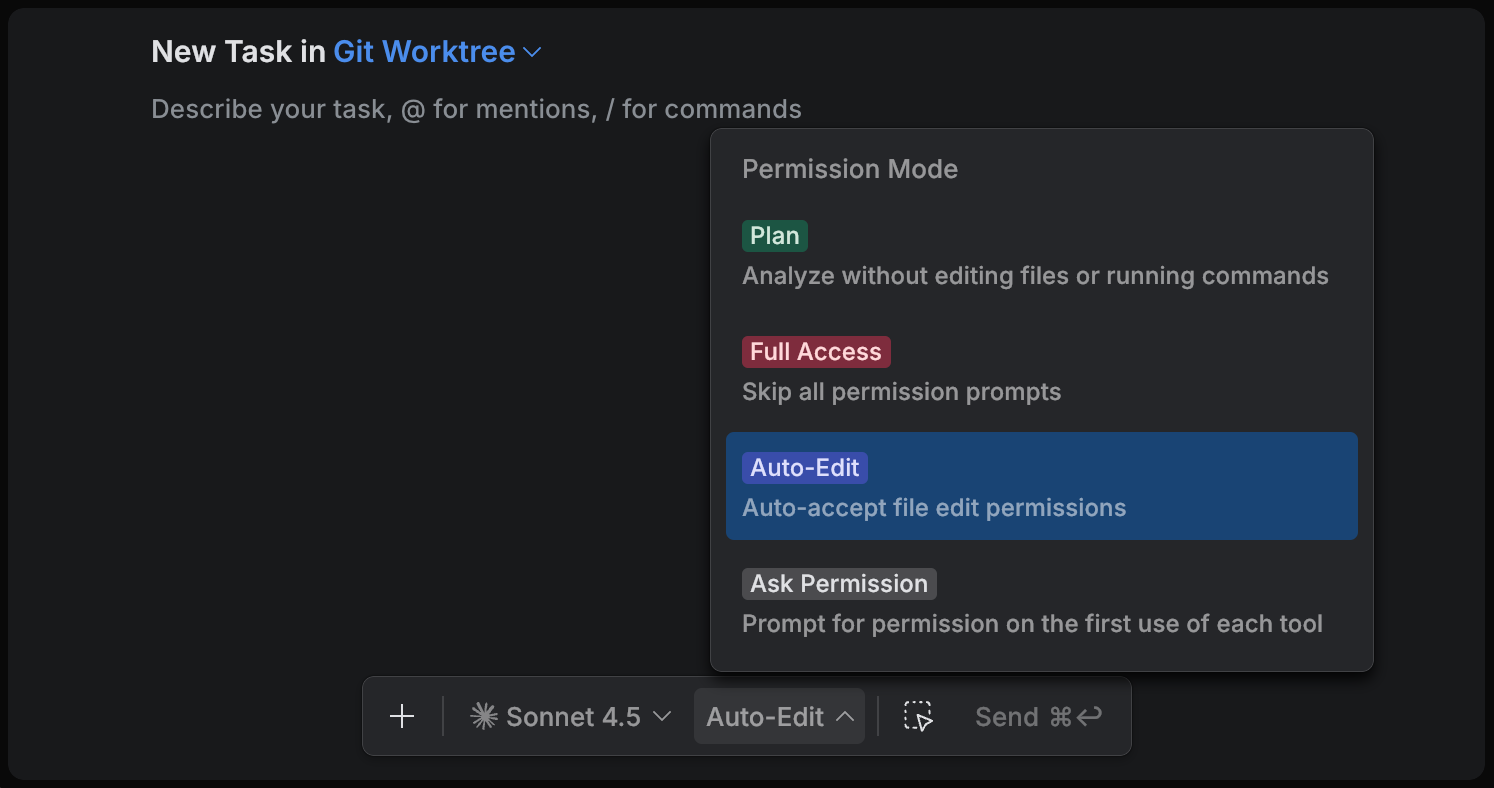Select the element picker icon next to Send

[917, 716]
